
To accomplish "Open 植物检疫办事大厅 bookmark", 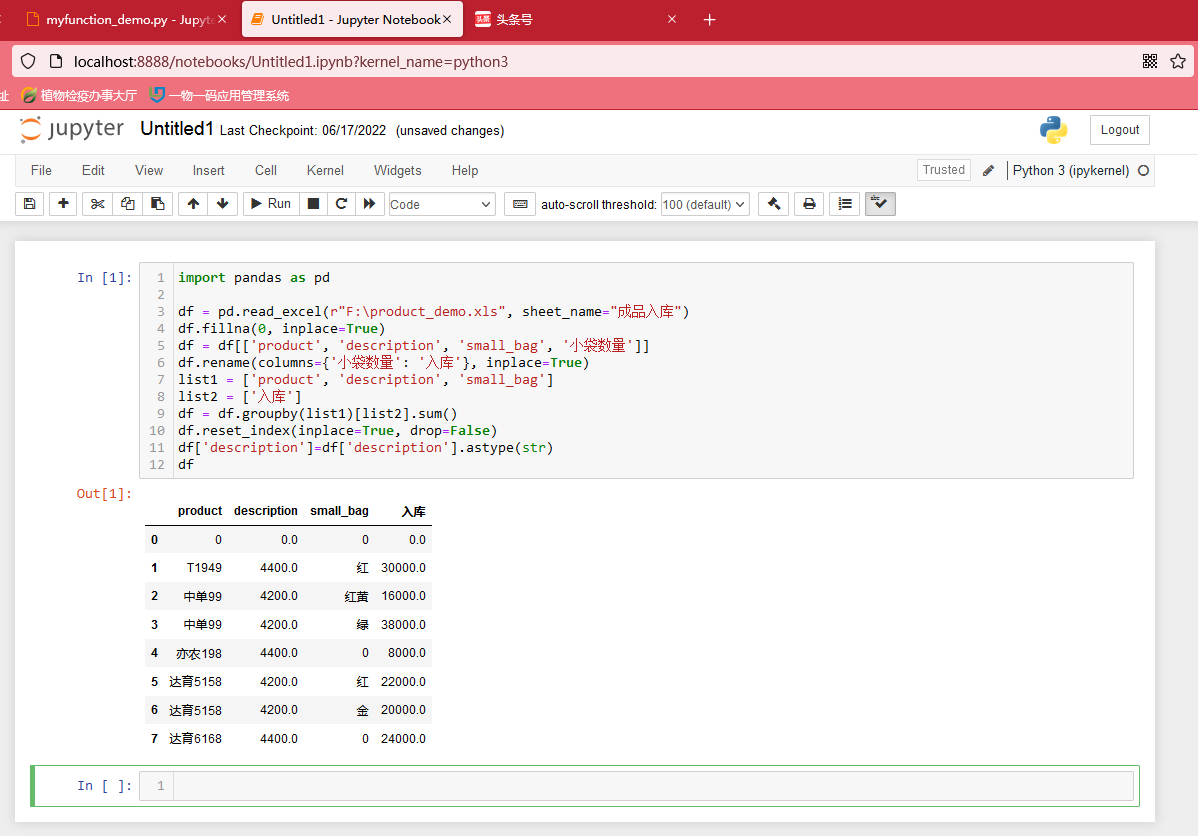I will [79, 96].
